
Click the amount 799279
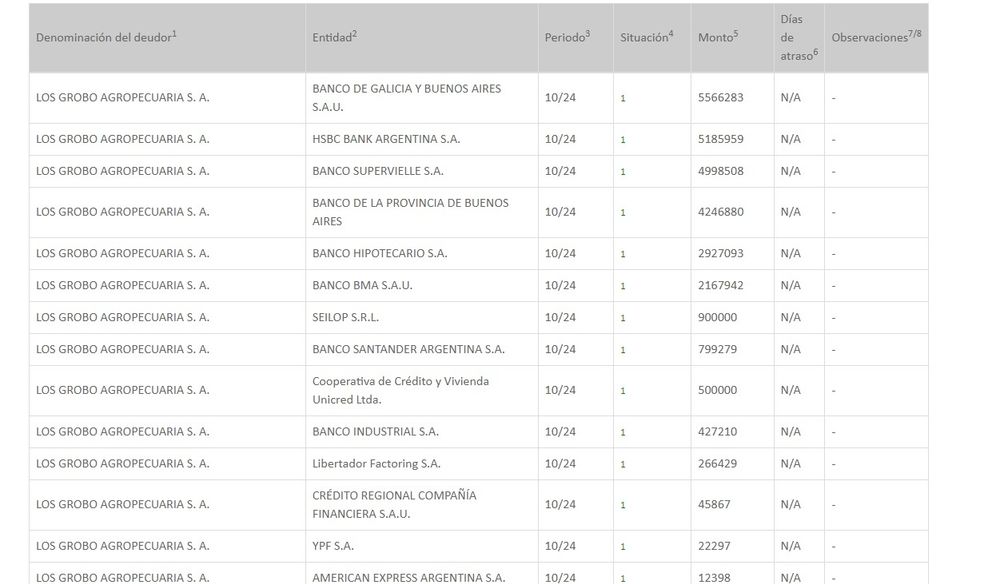[717, 349]
